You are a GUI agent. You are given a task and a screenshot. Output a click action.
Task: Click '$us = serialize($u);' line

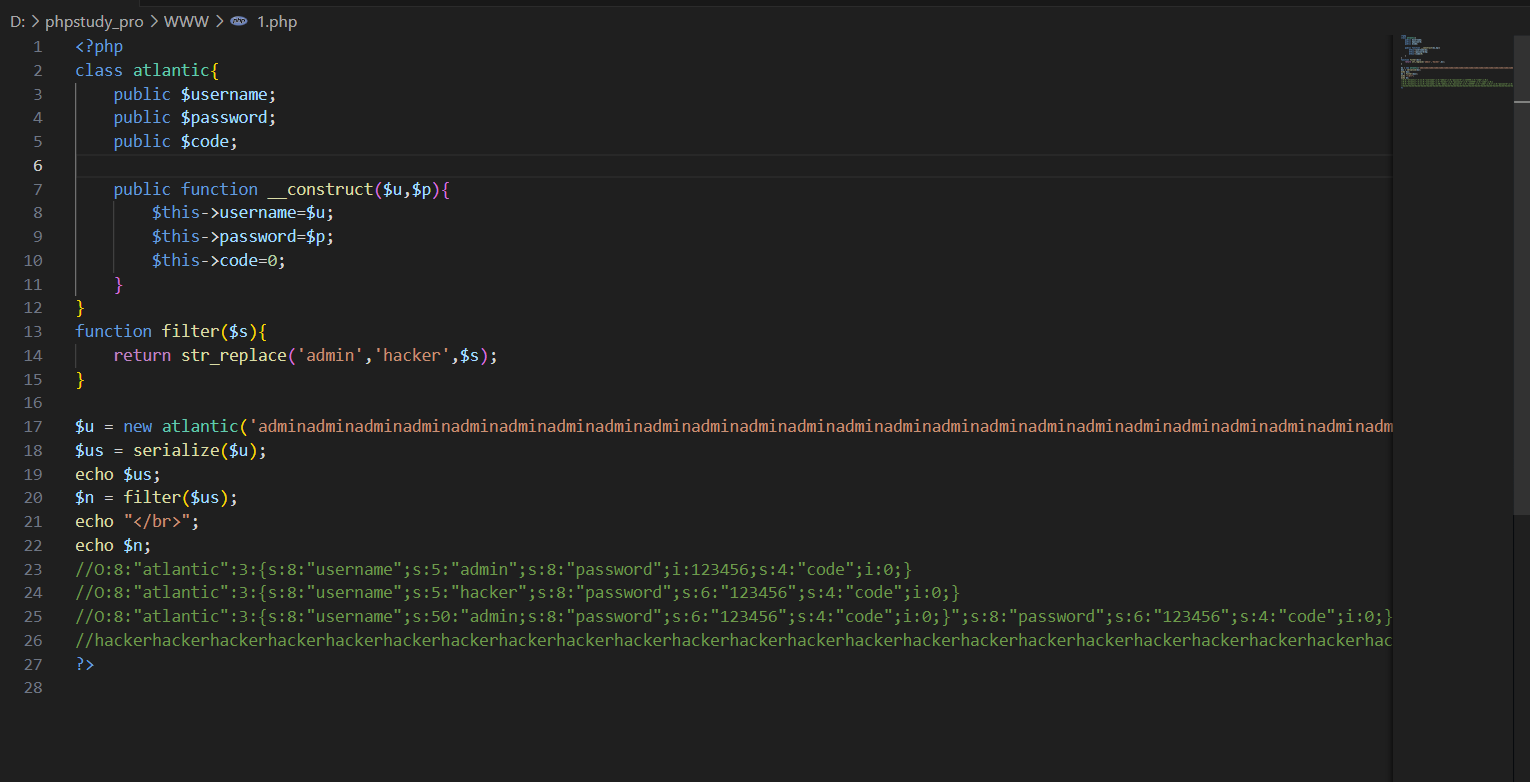pos(171,450)
